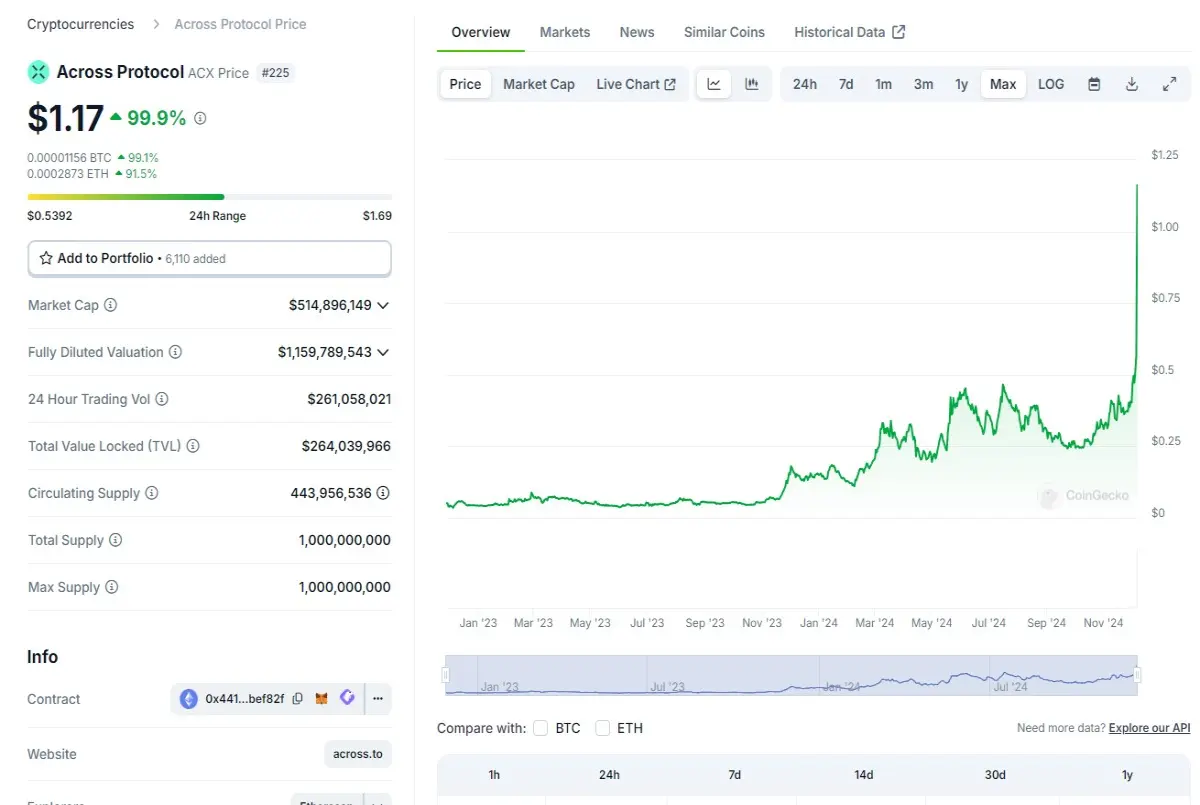The height and width of the screenshot is (805, 1200).
Task: Click star icon in Add to Portfolio
Action: [46, 258]
